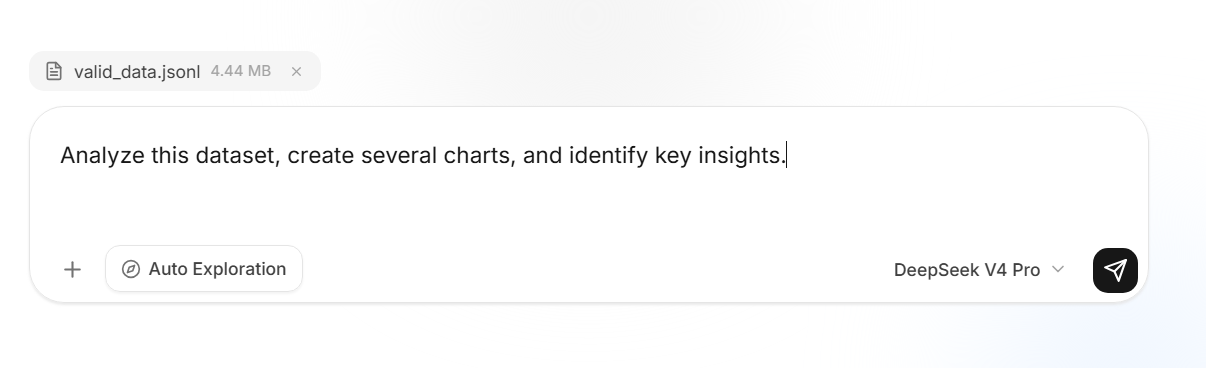Open the DeepSeek V4 Pro model selector

pos(979,270)
